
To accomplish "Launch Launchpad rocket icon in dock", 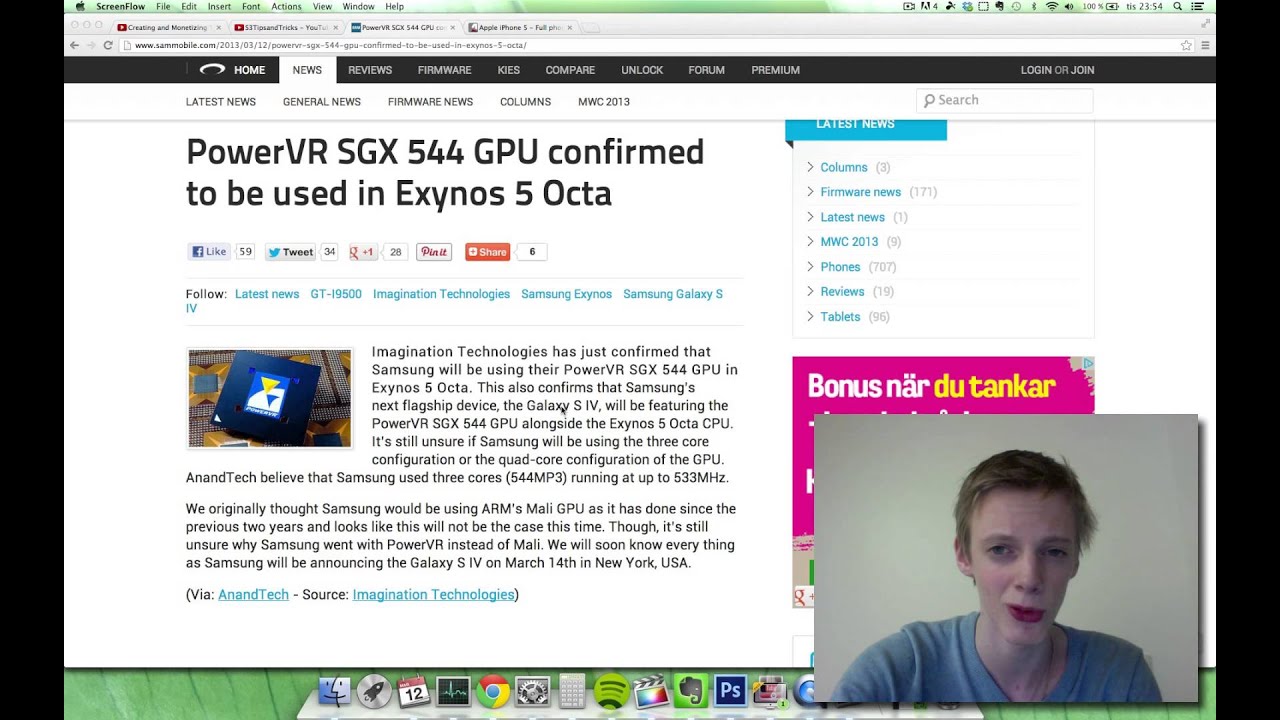I will tap(374, 691).
